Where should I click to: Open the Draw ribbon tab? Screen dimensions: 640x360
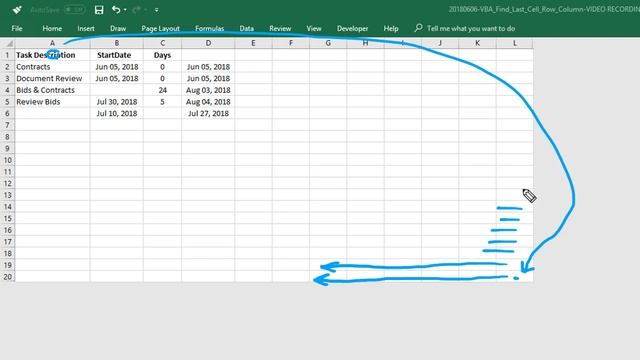(118, 28)
